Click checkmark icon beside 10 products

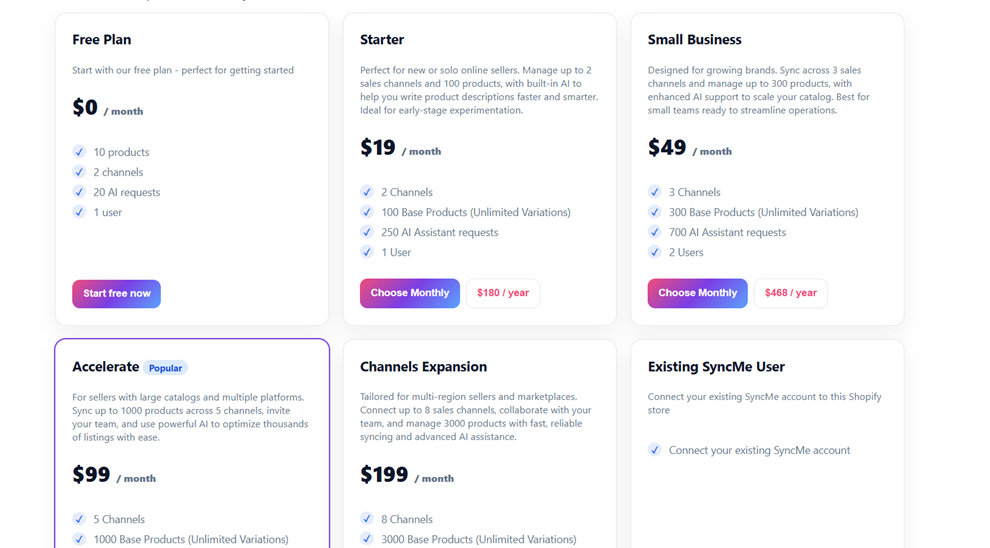coord(79,152)
